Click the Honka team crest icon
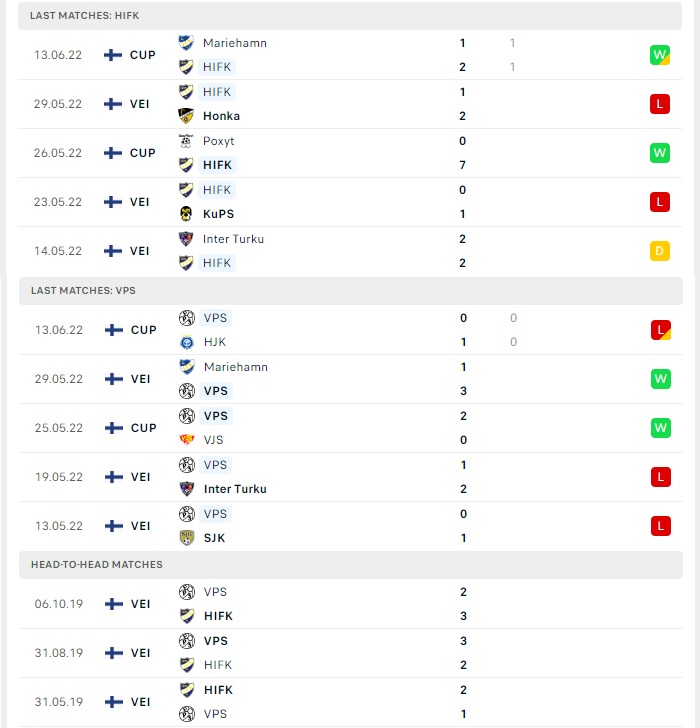The height and width of the screenshot is (728, 700). (x=186, y=116)
